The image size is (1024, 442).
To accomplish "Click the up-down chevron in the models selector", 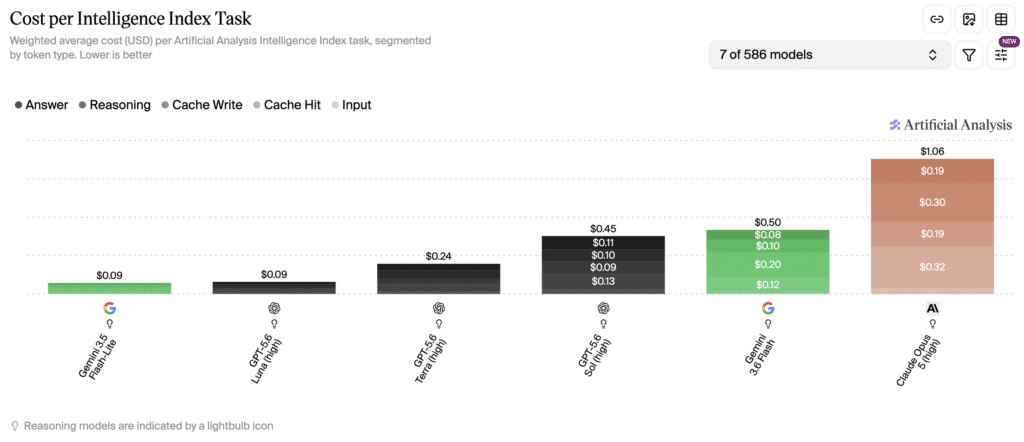I will [933, 55].
